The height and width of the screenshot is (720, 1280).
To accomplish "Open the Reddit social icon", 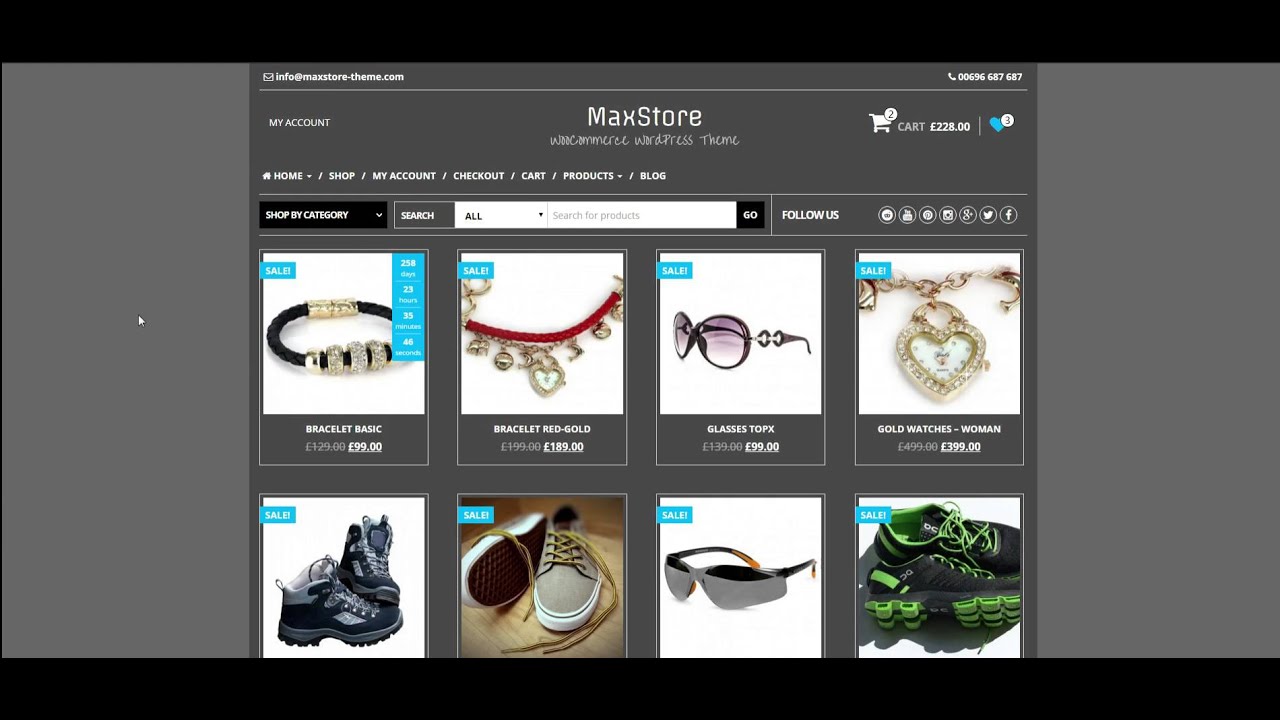I will (887, 215).
